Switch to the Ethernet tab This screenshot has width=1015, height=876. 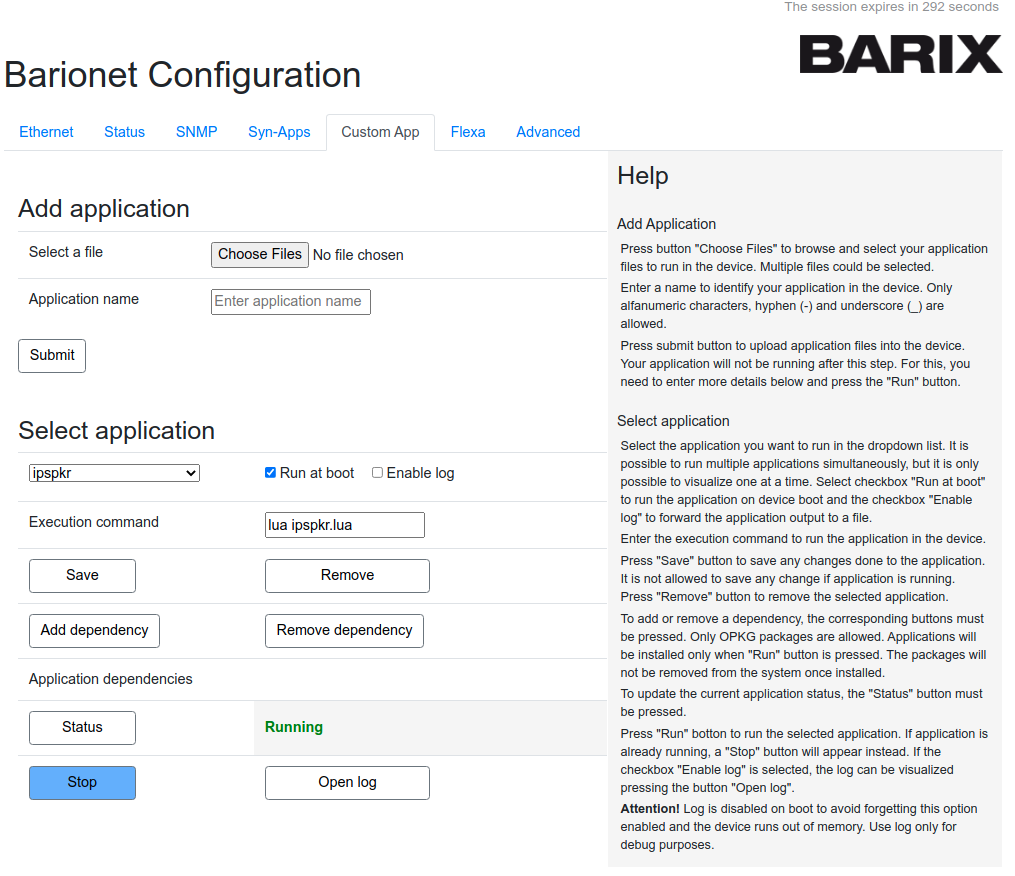[46, 132]
